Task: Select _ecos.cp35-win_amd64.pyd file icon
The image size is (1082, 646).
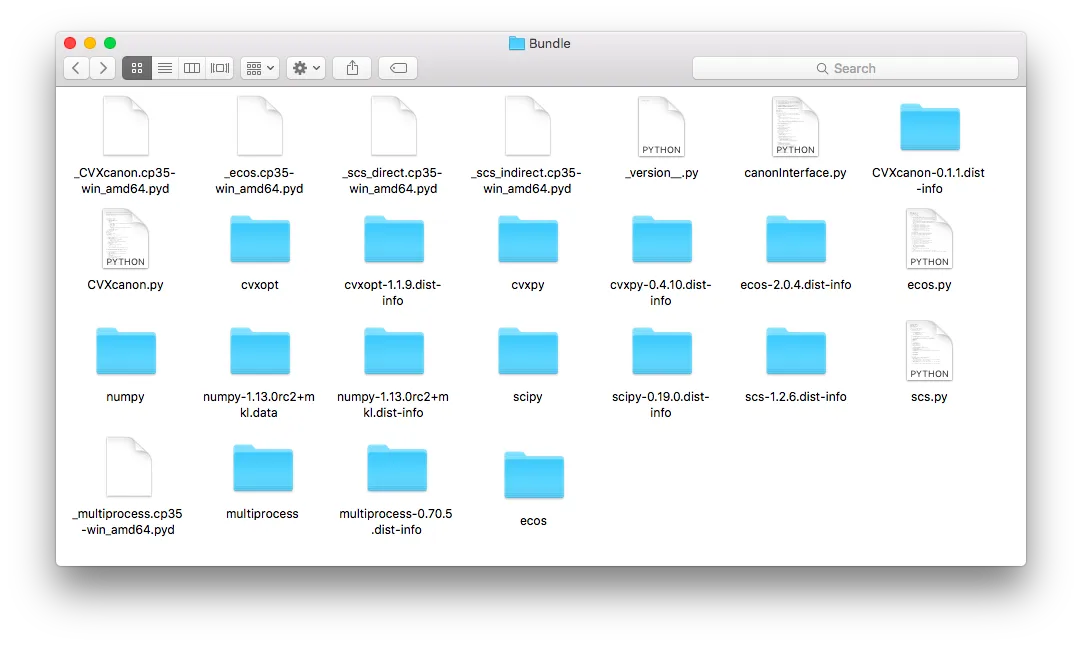Action: (259, 126)
